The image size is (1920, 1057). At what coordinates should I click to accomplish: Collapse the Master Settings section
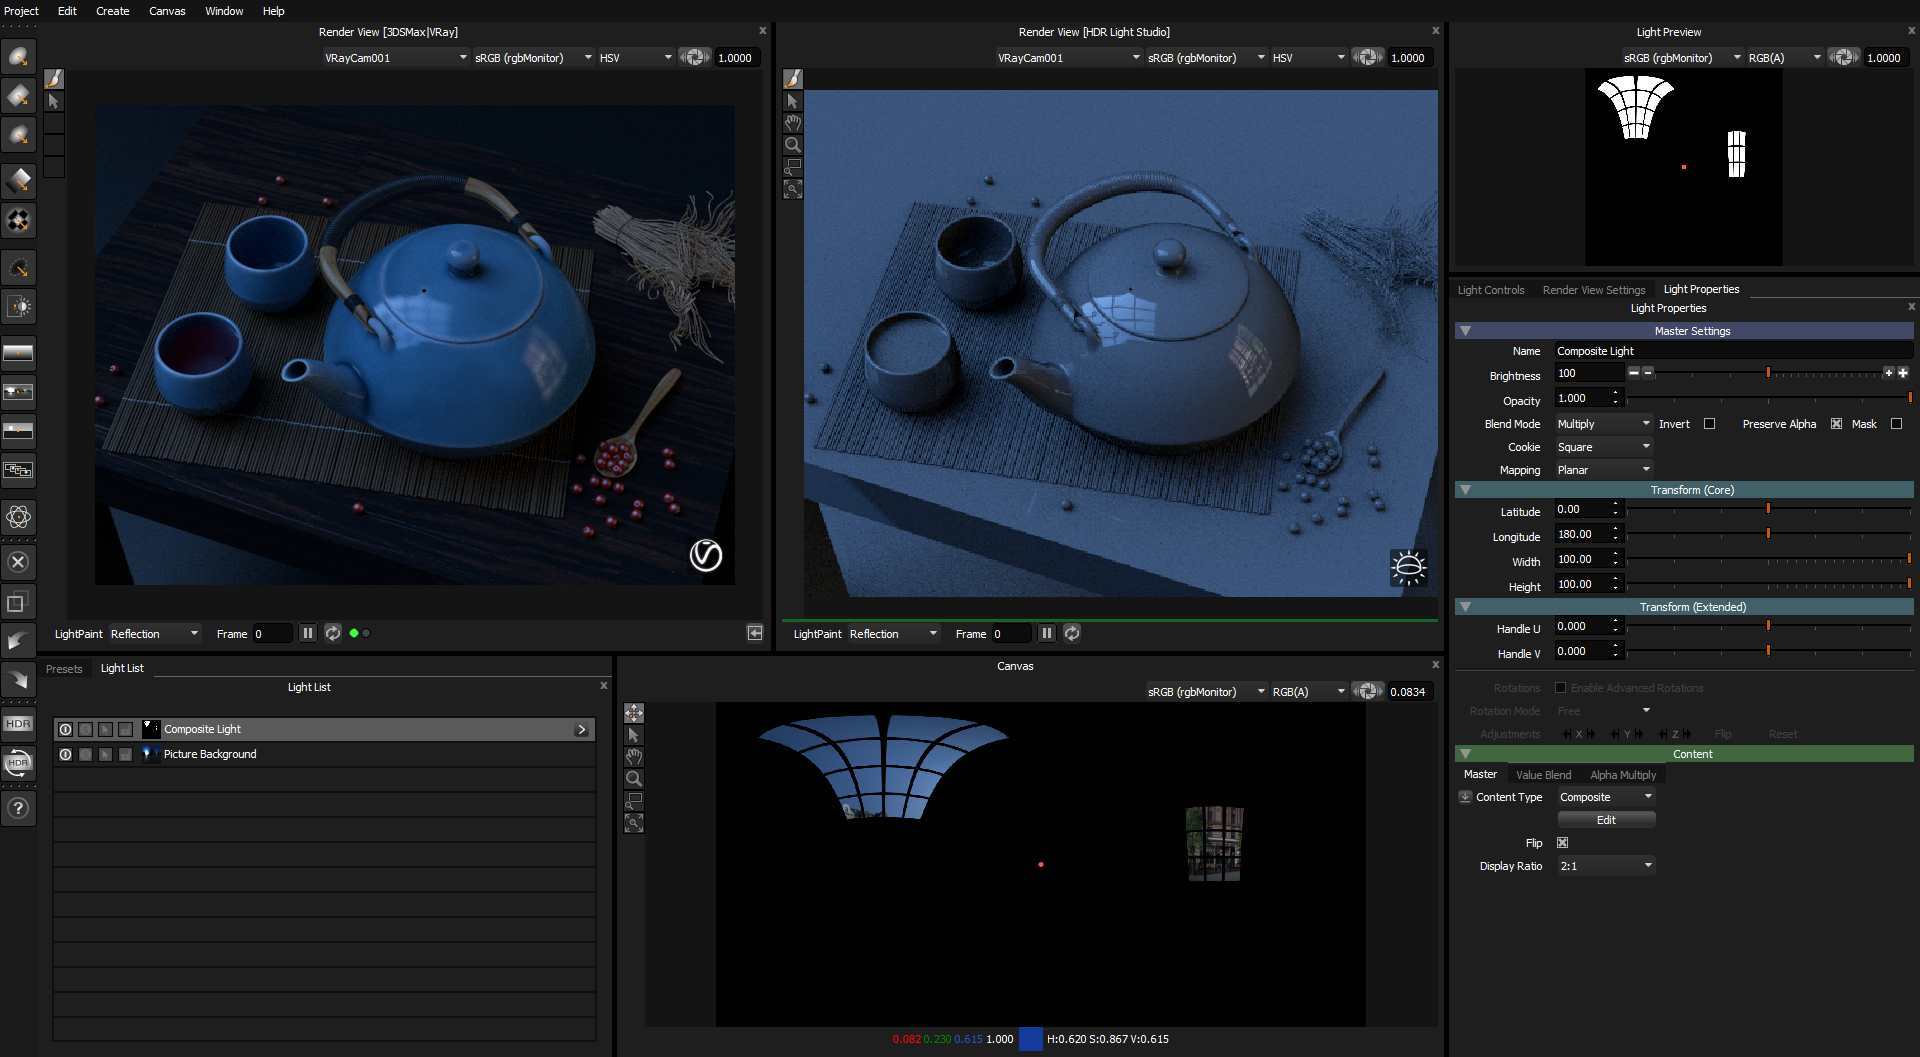1465,331
